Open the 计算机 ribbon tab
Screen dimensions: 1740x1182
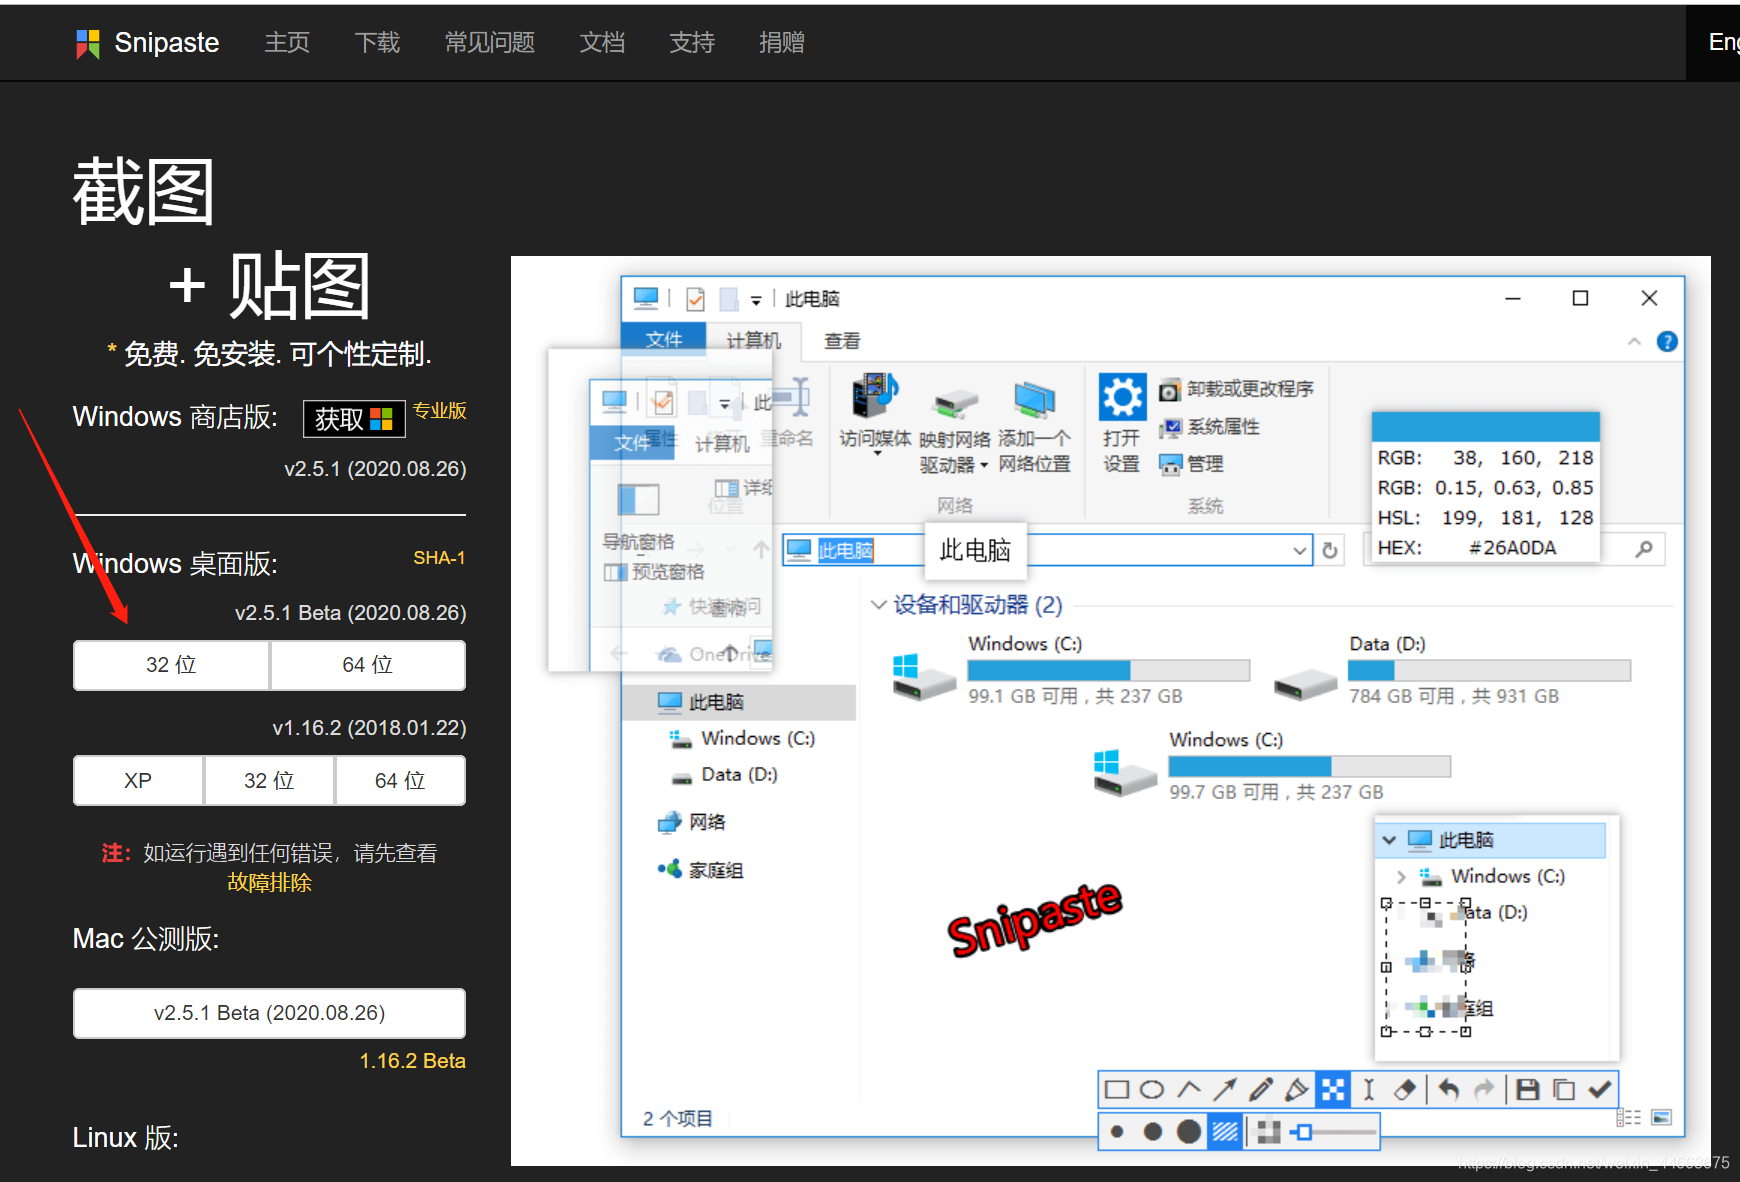pyautogui.click(x=753, y=340)
